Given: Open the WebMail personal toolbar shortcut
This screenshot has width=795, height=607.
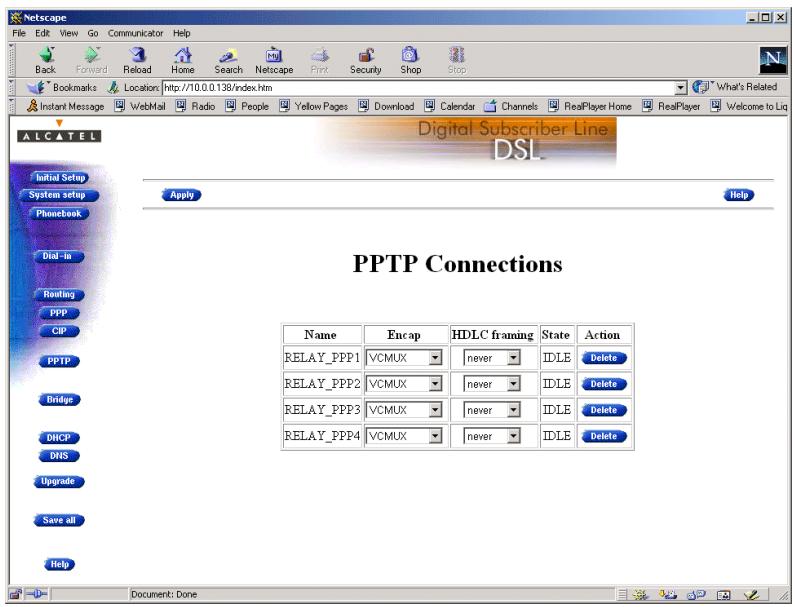Looking at the screenshot, I should click(x=140, y=106).
